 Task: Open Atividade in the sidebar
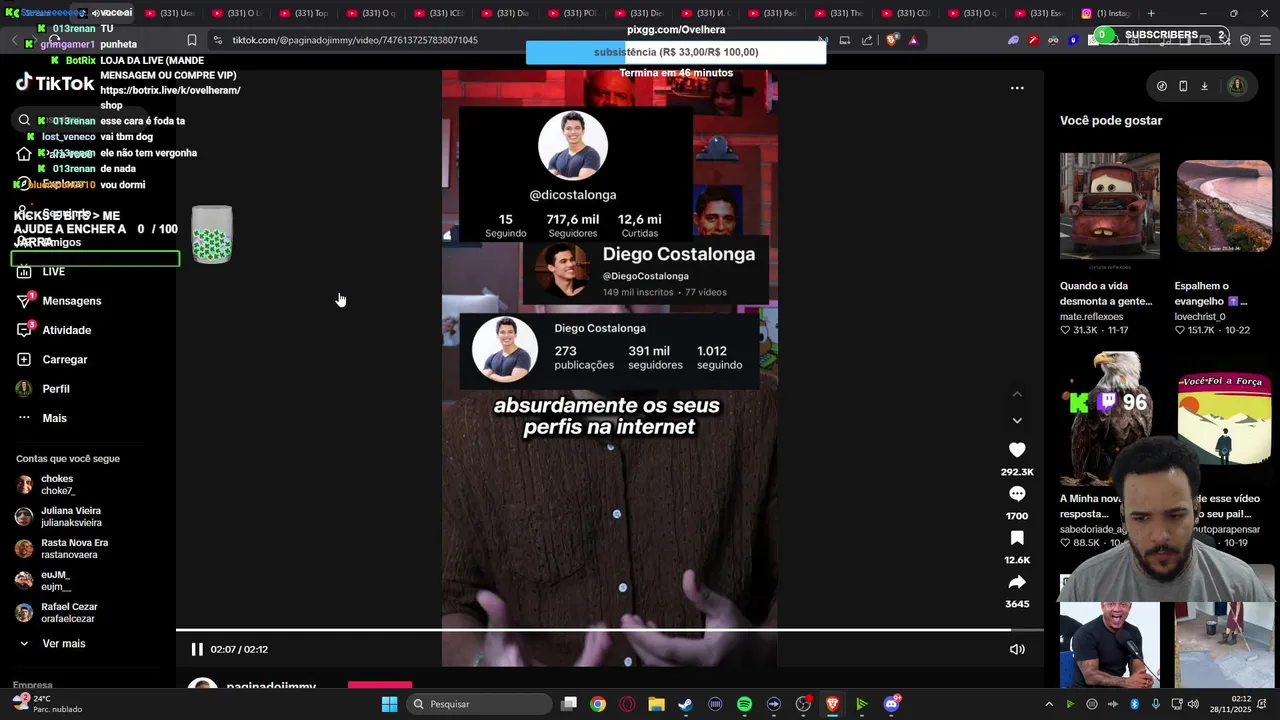[x=66, y=330]
